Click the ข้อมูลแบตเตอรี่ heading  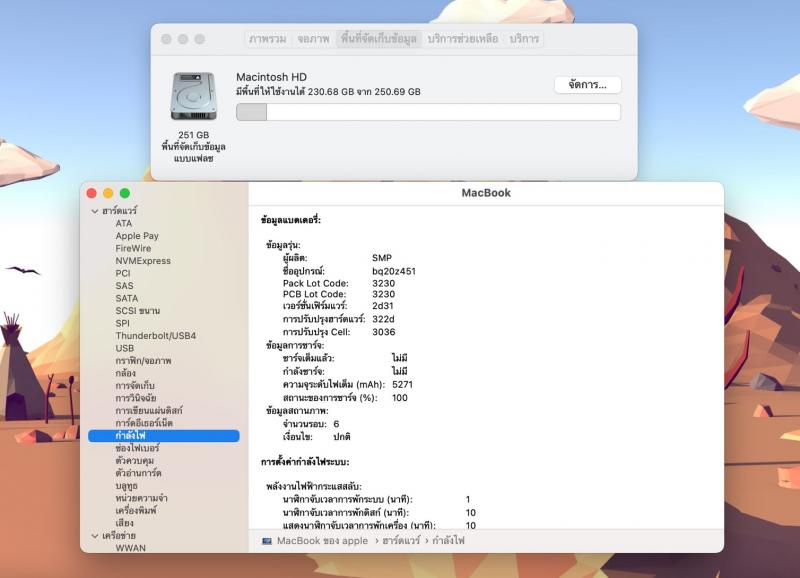pos(291,220)
